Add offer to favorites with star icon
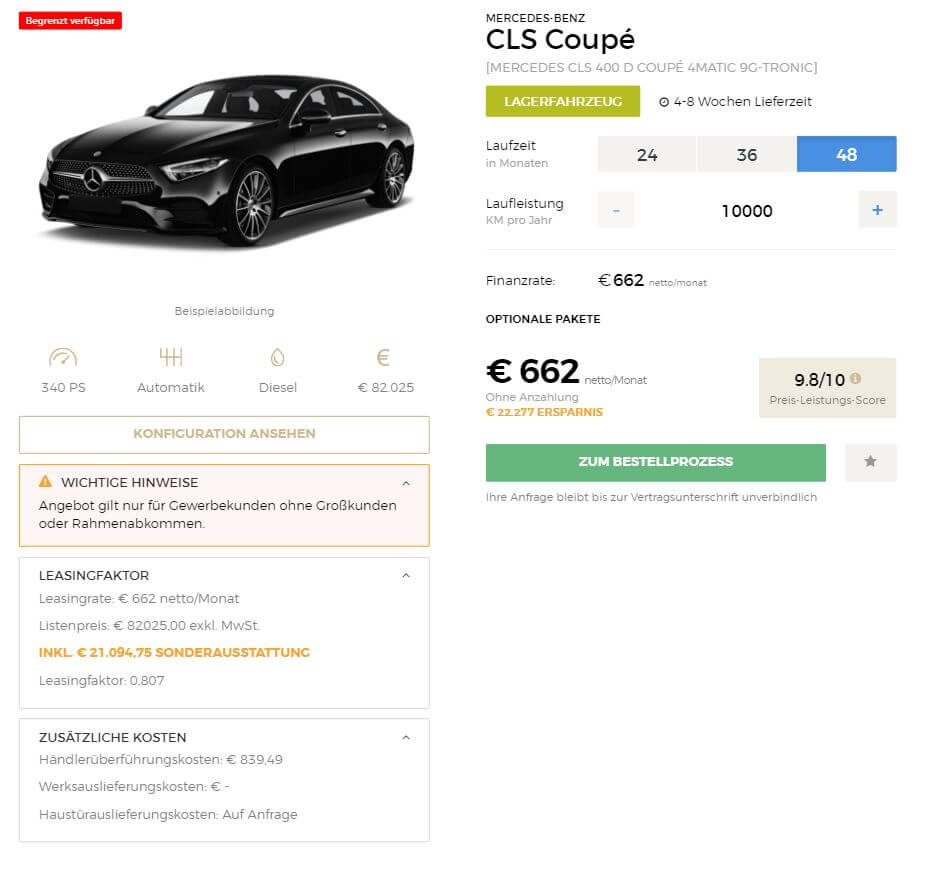Image resolution: width=951 pixels, height=878 pixels. pyautogui.click(x=870, y=462)
